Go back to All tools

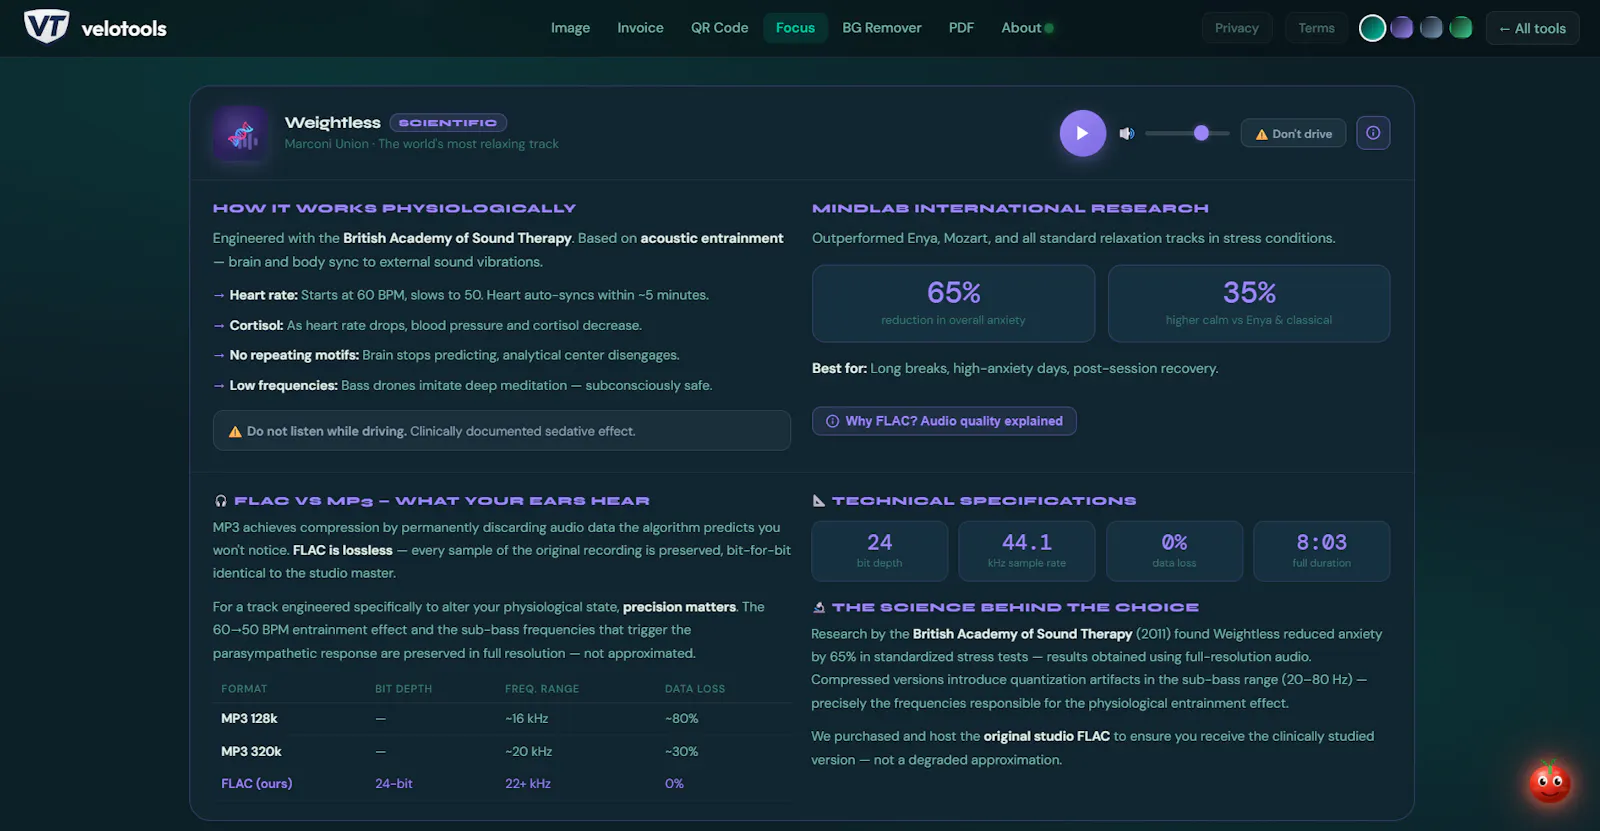tap(1532, 28)
